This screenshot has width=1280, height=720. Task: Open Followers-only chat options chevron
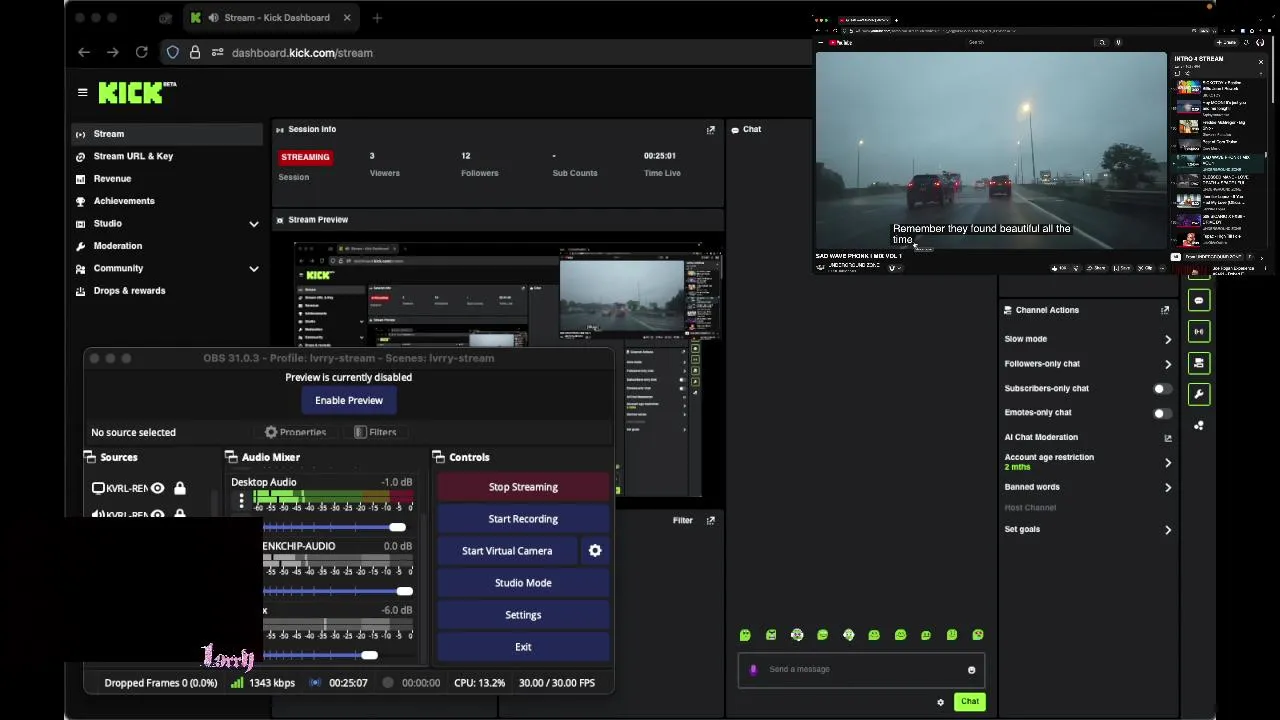coord(1168,364)
